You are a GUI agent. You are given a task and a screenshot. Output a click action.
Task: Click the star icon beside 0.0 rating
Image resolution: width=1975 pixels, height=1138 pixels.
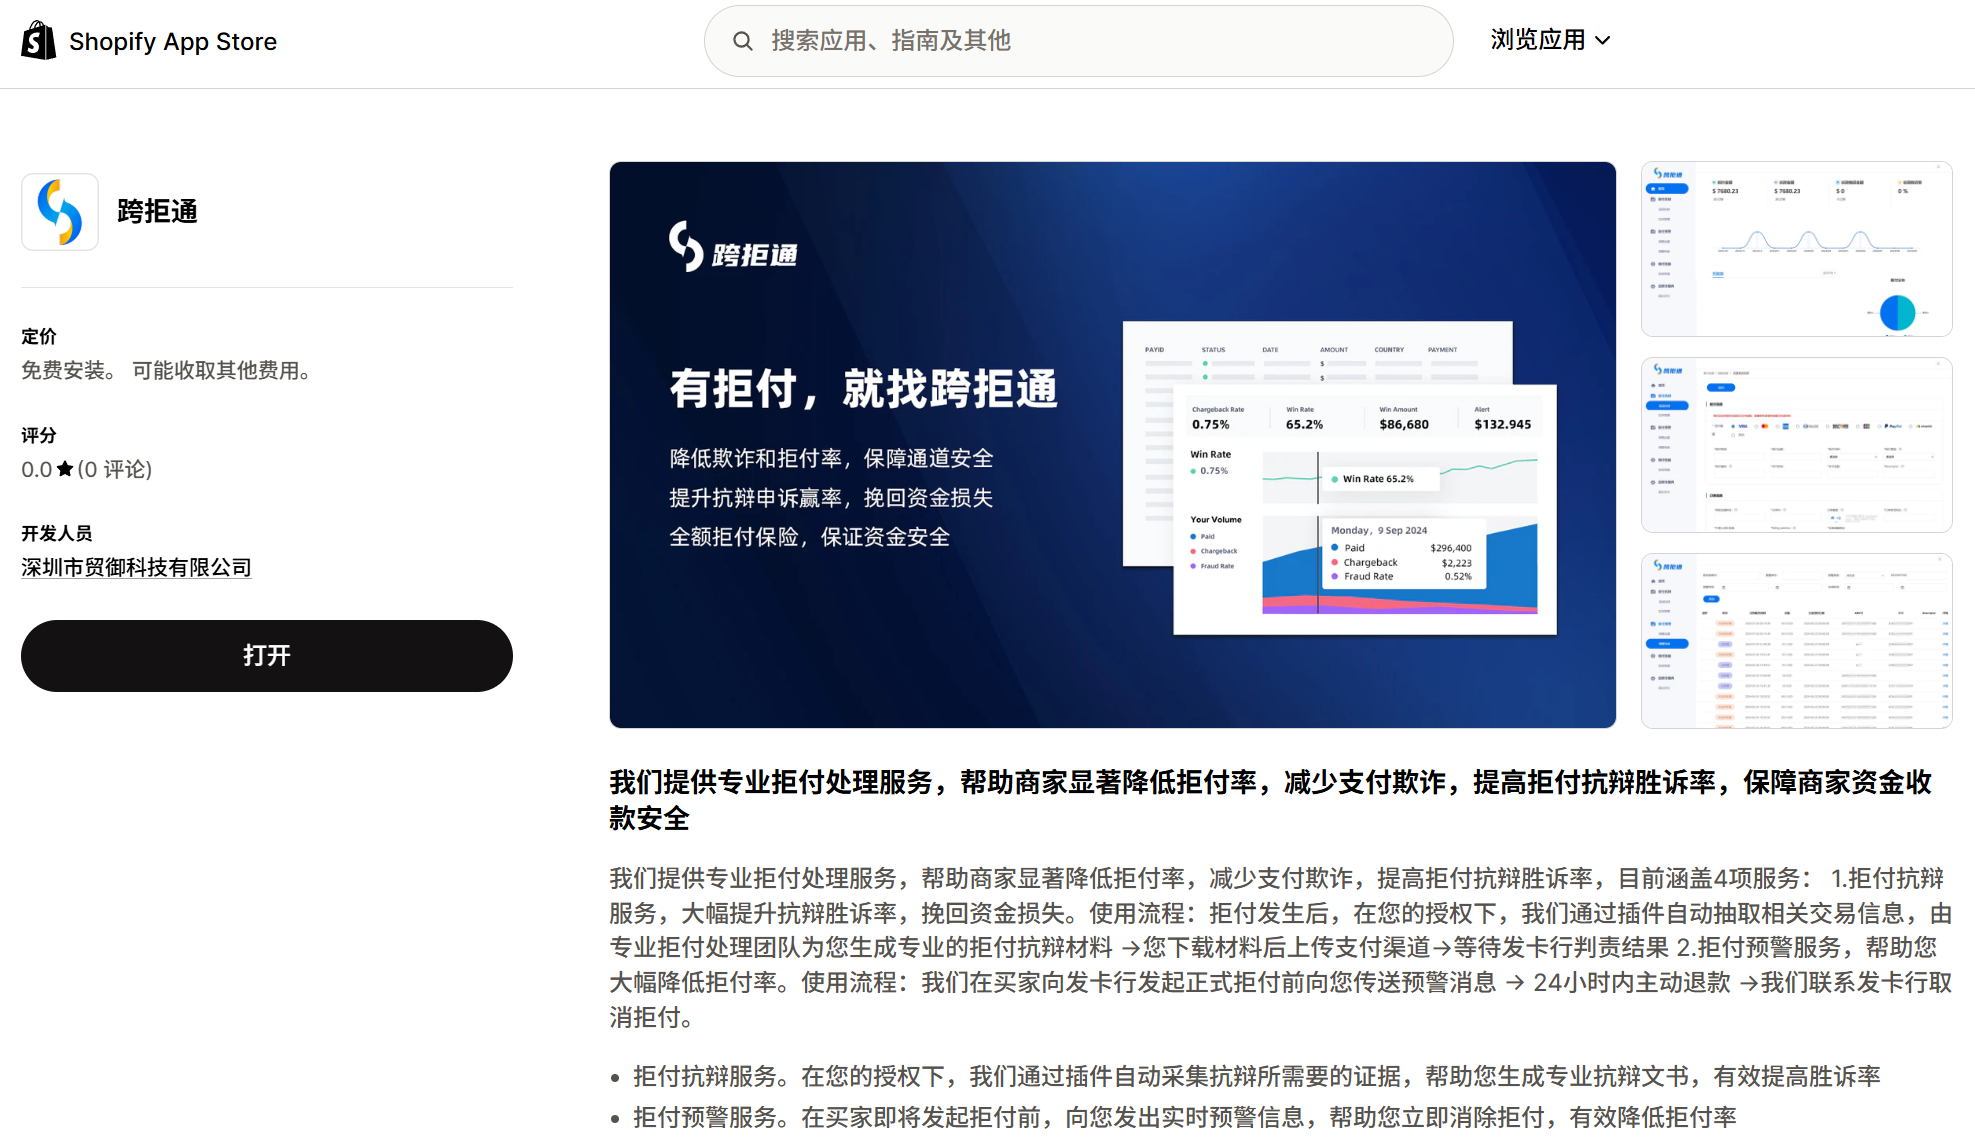65,469
